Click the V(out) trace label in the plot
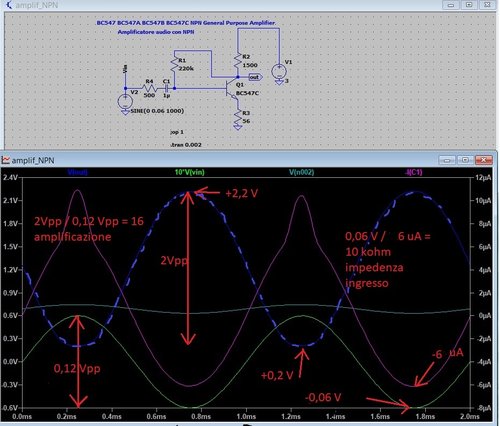The width and height of the screenshot is (500, 426). pyautogui.click(x=77, y=172)
